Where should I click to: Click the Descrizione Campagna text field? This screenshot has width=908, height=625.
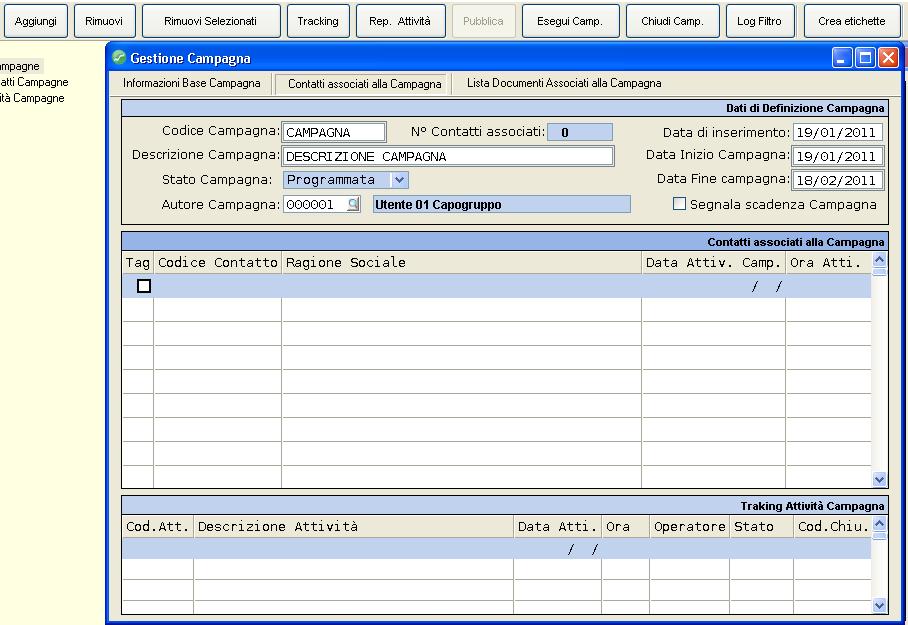[x=448, y=156]
